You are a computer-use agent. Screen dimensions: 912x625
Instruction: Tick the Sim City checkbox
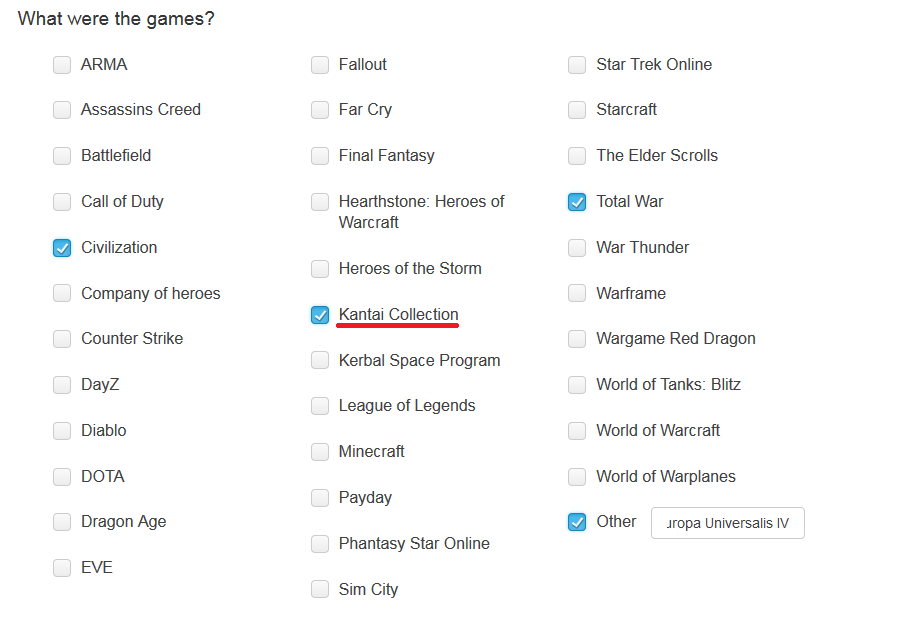tap(320, 590)
